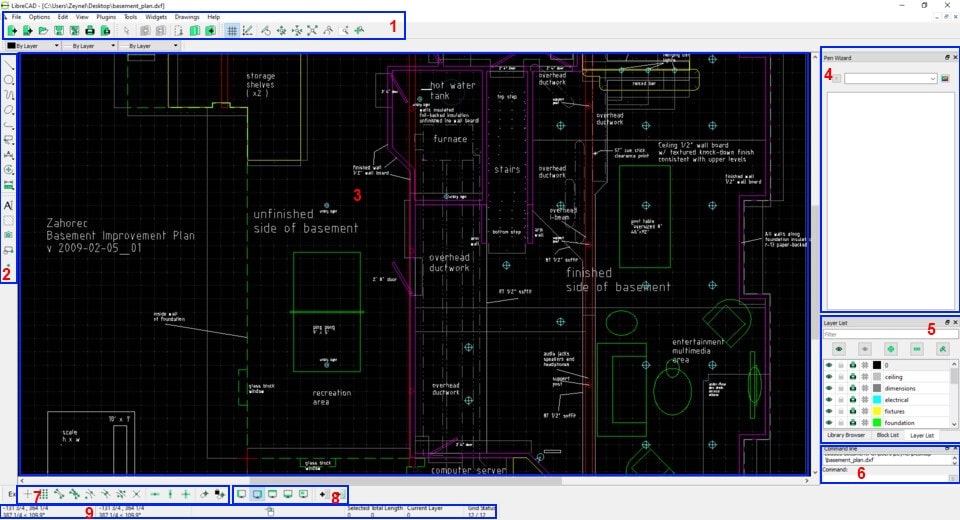Image resolution: width=960 pixels, height=520 pixels.
Task: Toggle print for the dimensions layer
Action: [853, 388]
